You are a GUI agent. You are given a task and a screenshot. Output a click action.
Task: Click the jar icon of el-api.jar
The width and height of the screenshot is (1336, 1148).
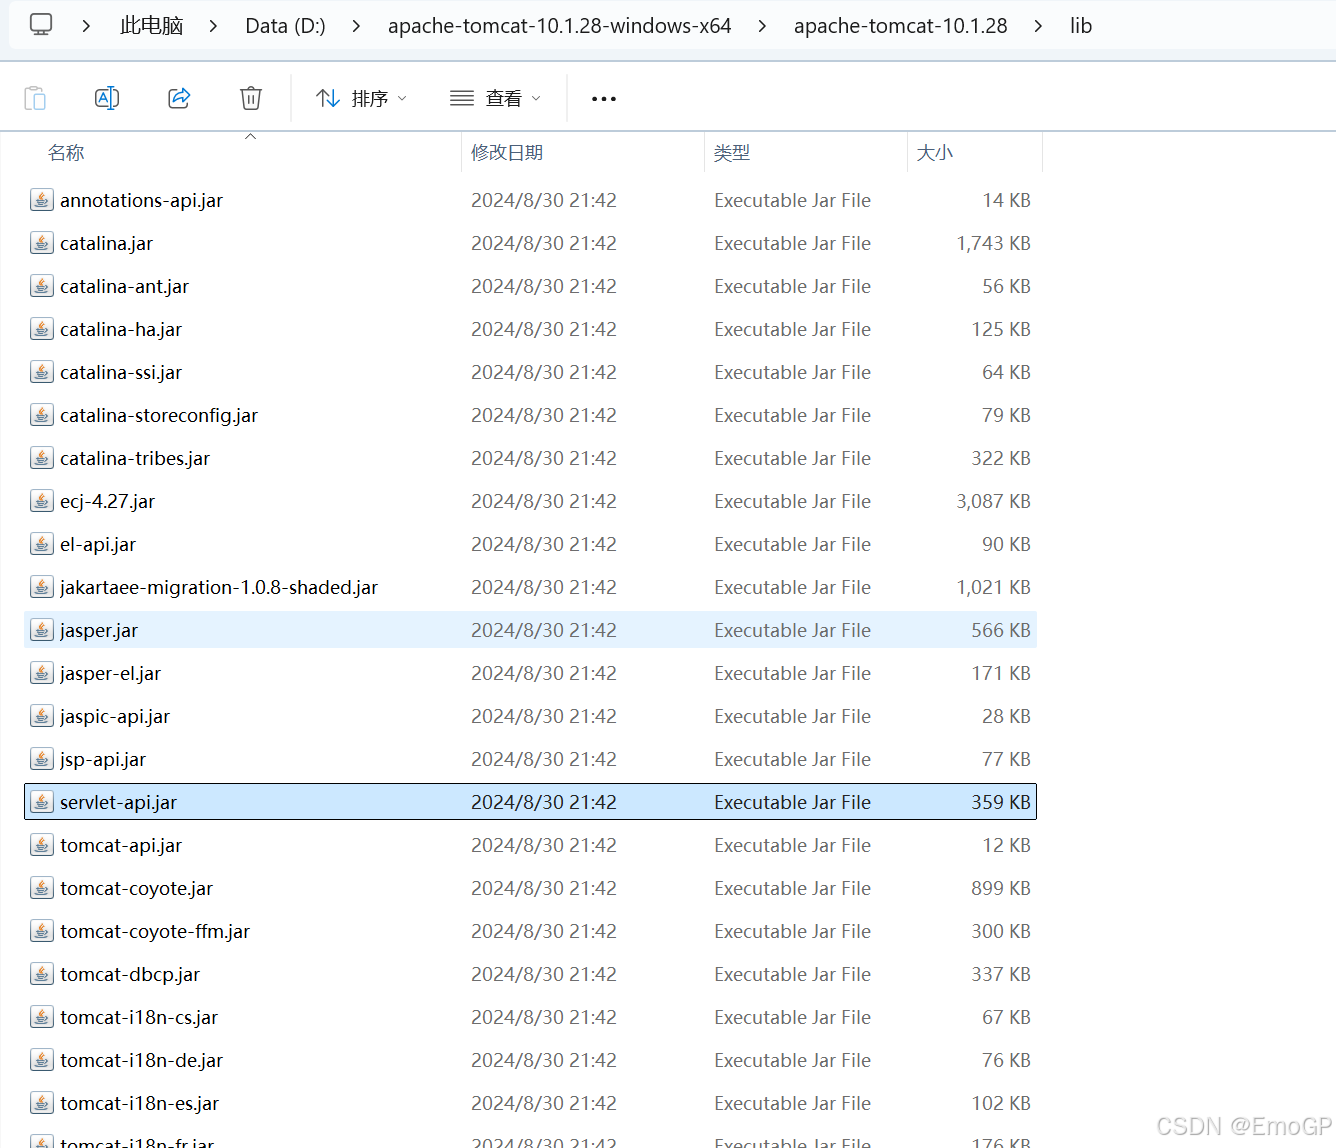point(41,544)
